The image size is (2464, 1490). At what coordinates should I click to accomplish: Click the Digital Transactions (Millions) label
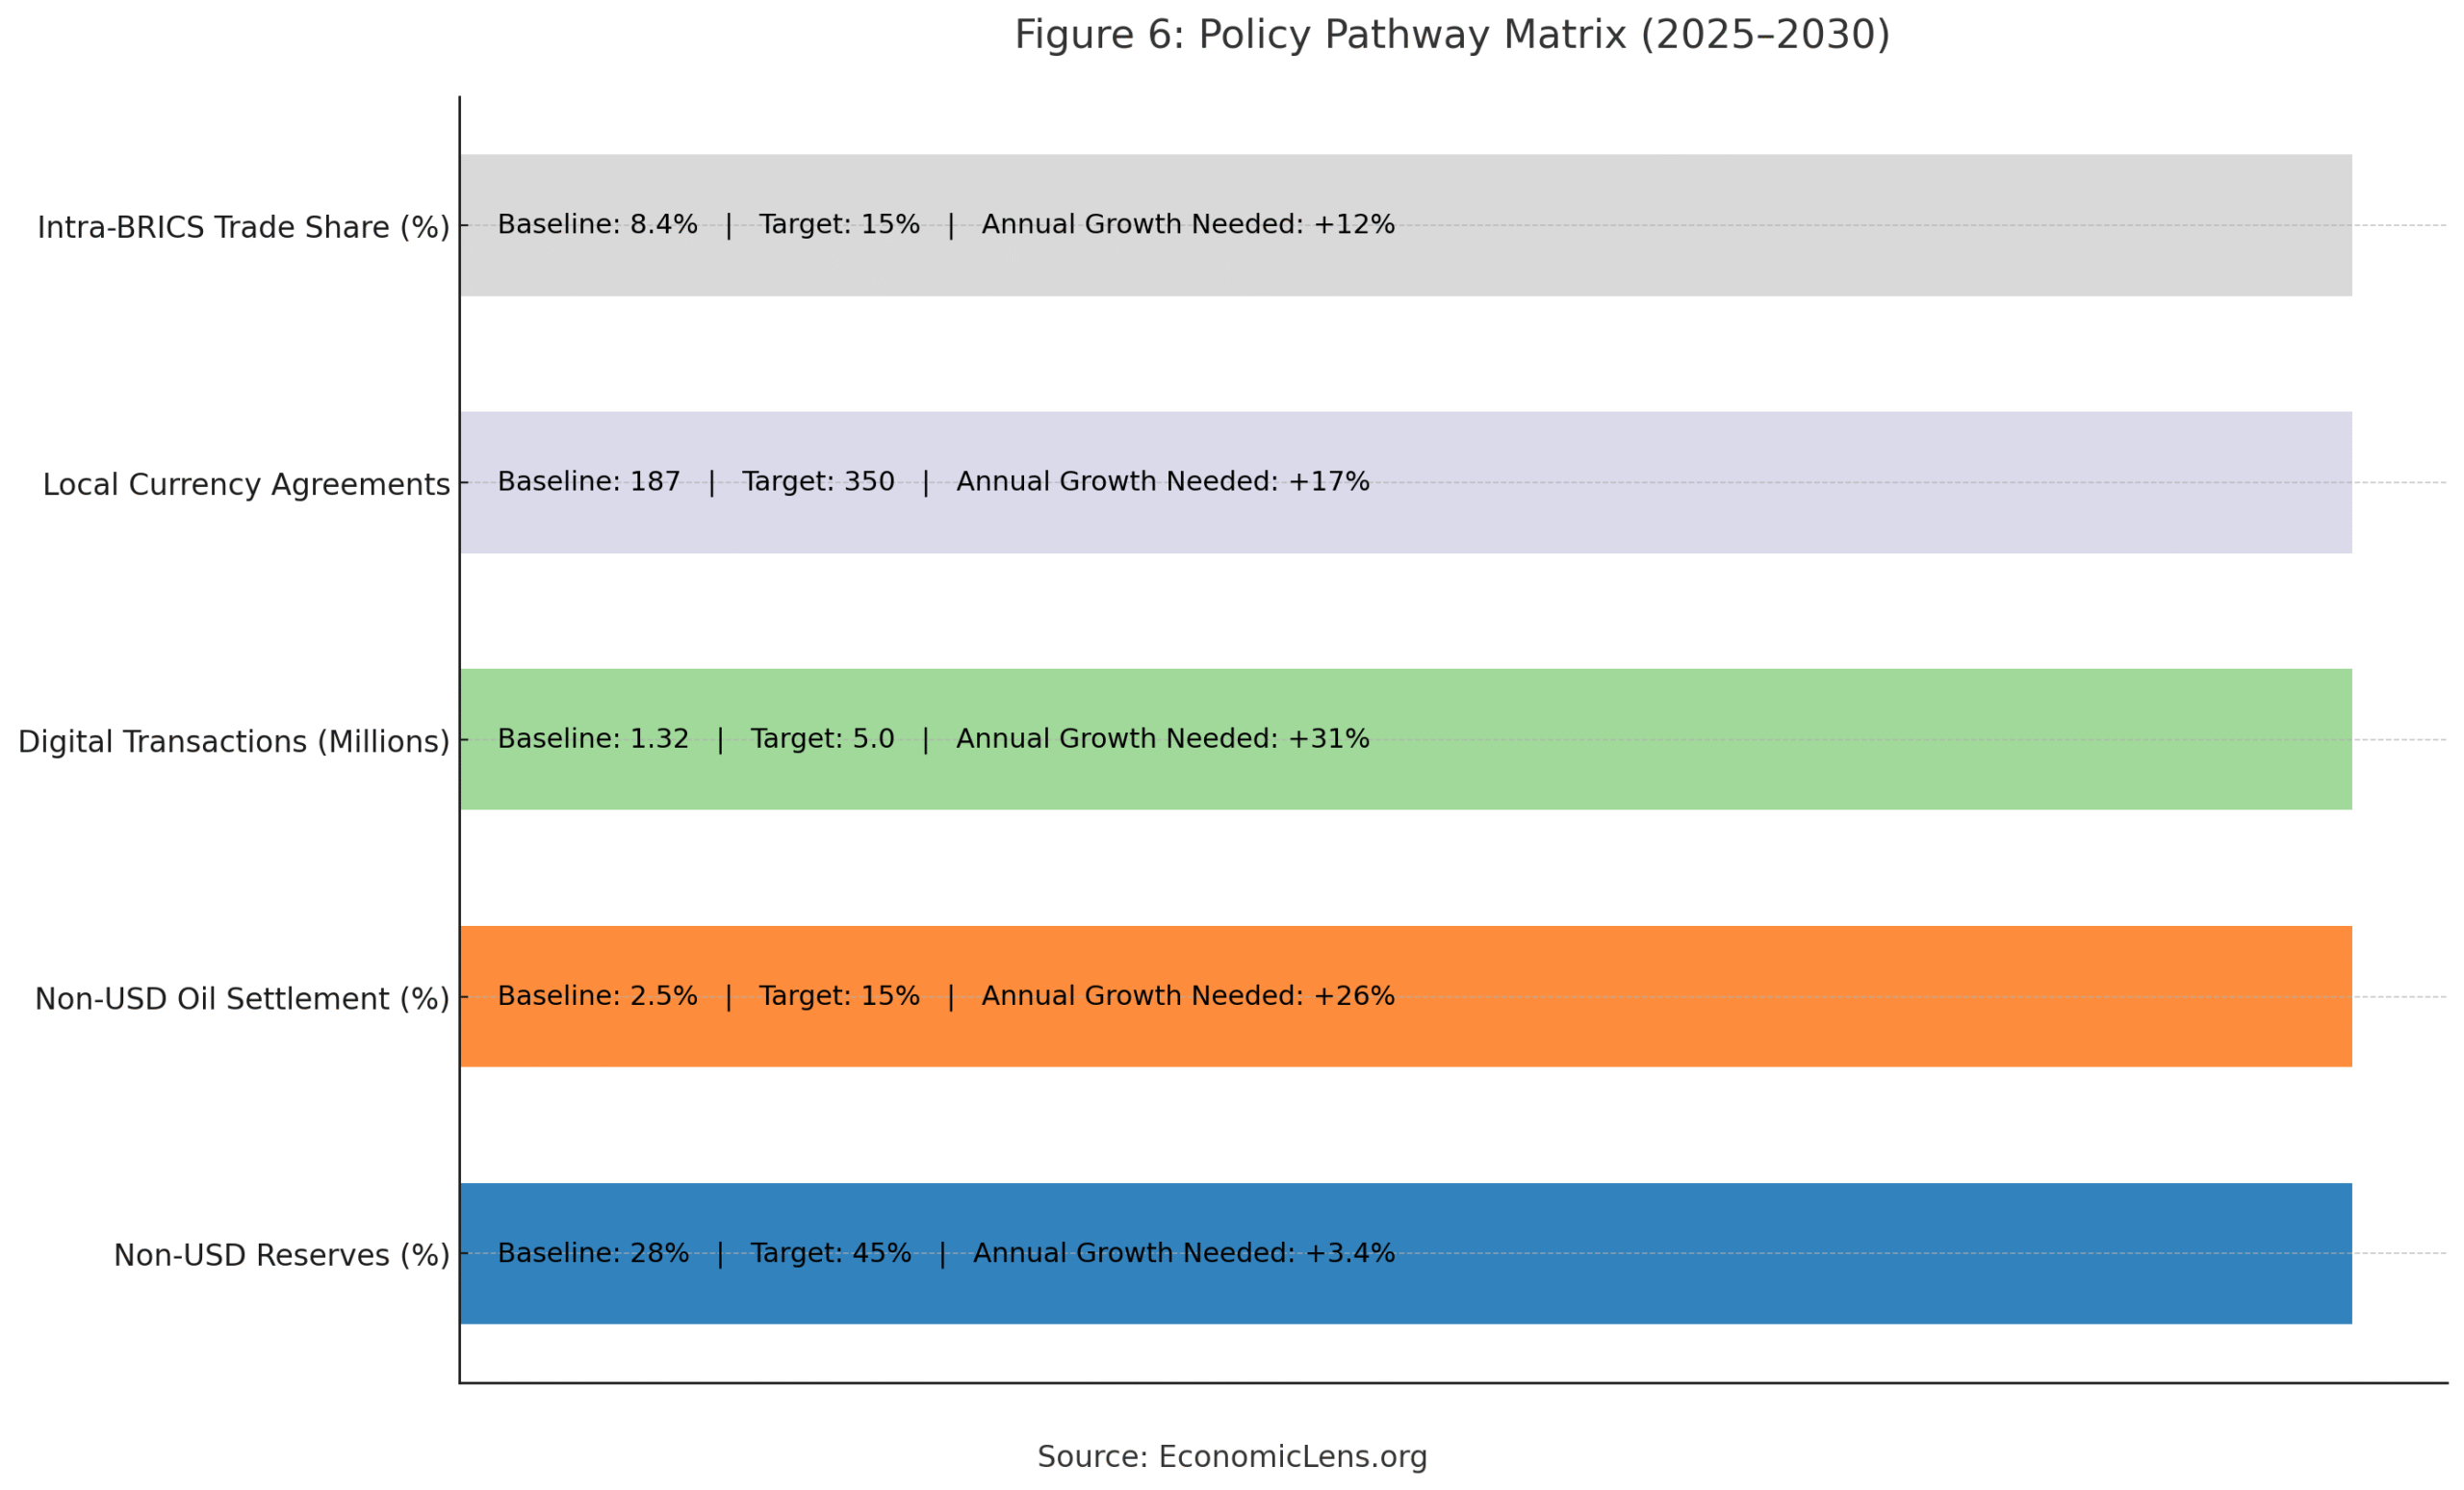point(235,740)
